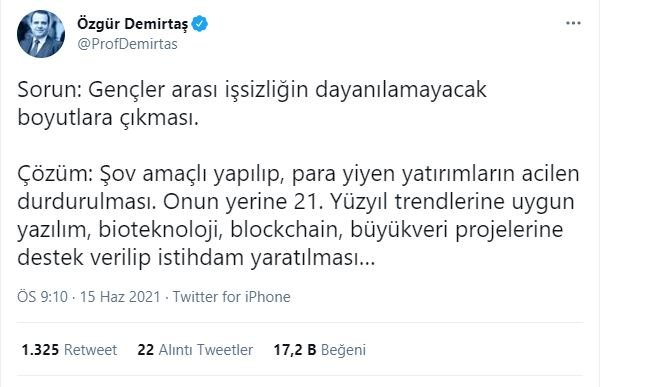This screenshot has width=670, height=387.
Task: Click the display name Özgür Demirtaş
Action: coord(132,24)
